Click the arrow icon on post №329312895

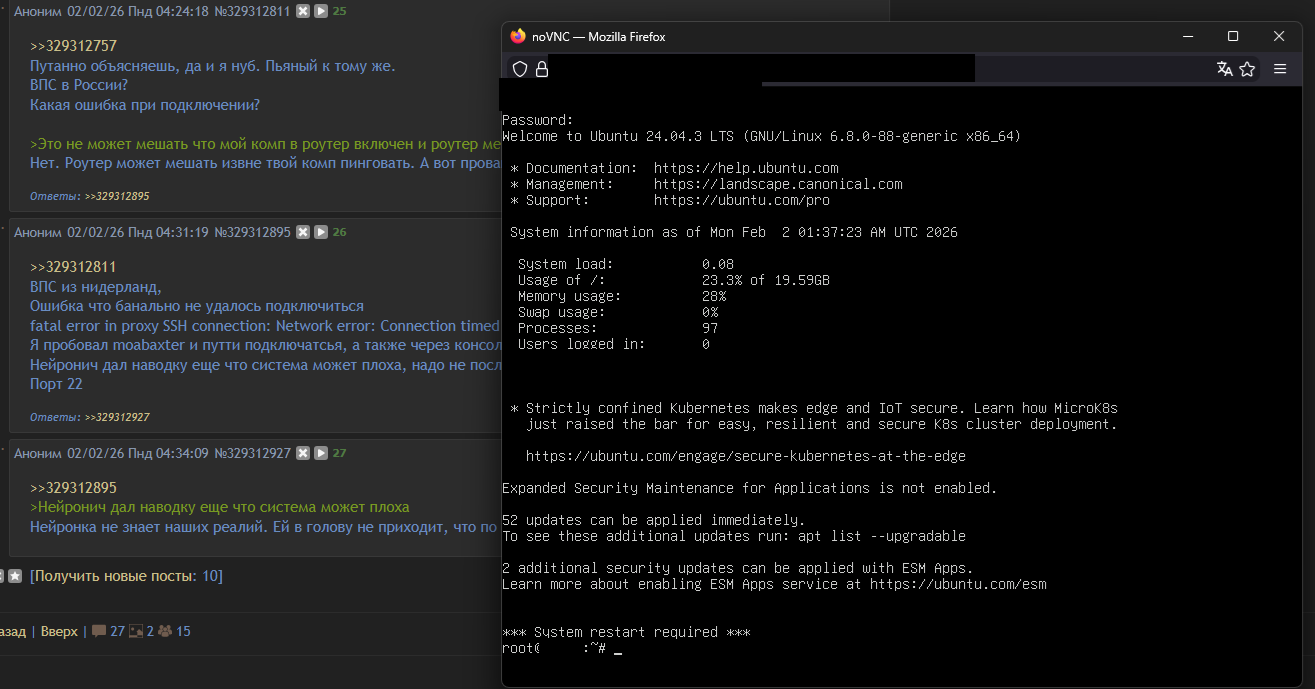coord(321,232)
